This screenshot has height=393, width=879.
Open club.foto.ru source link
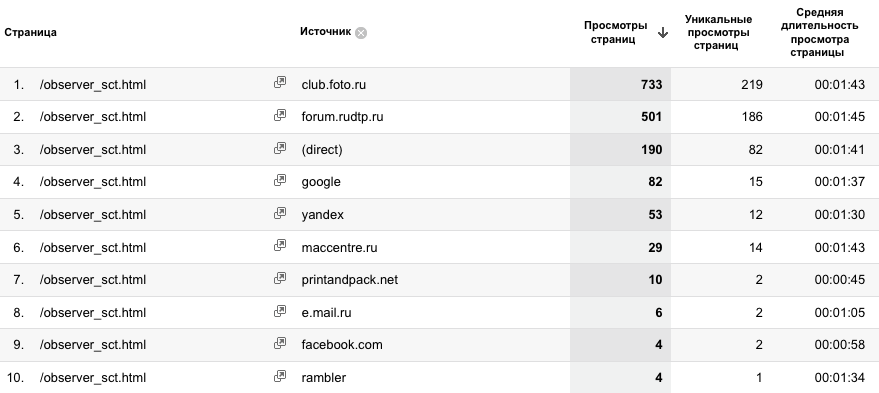click(x=334, y=85)
